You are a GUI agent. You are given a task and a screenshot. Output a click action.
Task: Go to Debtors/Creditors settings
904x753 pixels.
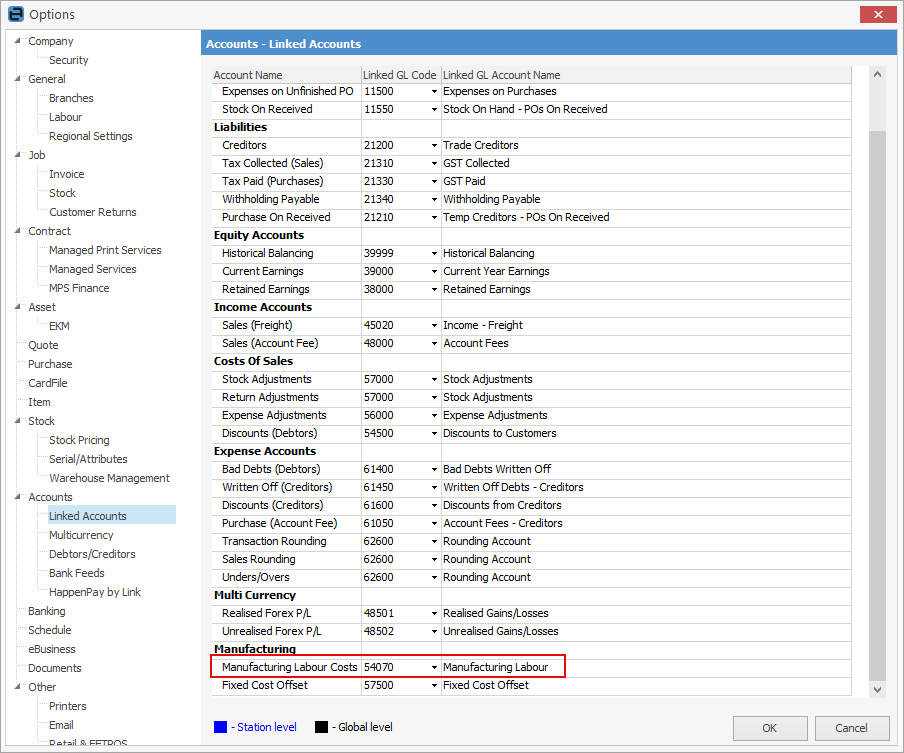click(92, 554)
